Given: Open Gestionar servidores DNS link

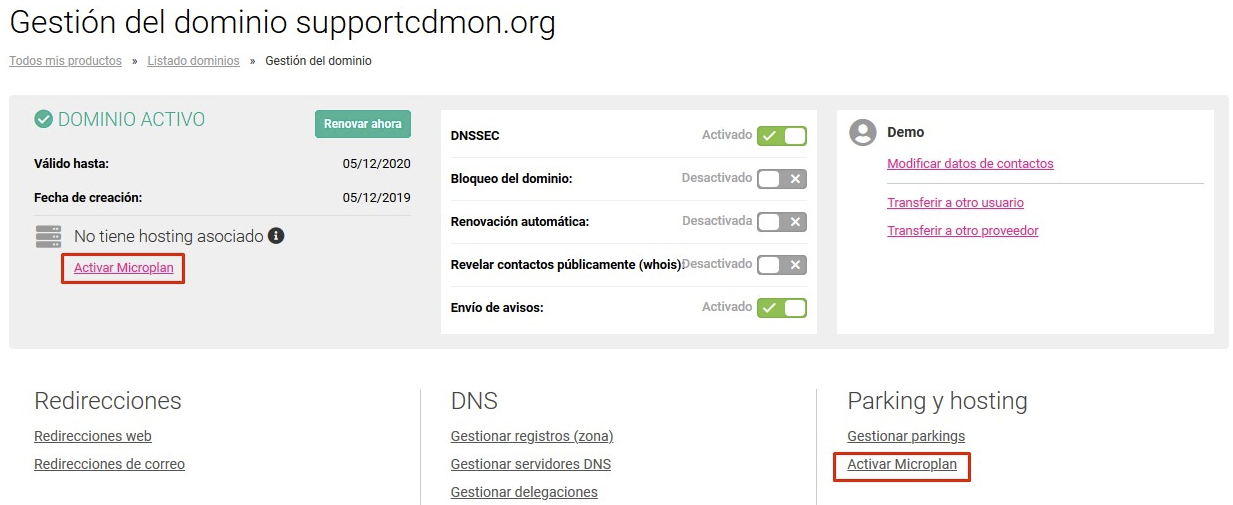Looking at the screenshot, I should pyautogui.click(x=531, y=464).
